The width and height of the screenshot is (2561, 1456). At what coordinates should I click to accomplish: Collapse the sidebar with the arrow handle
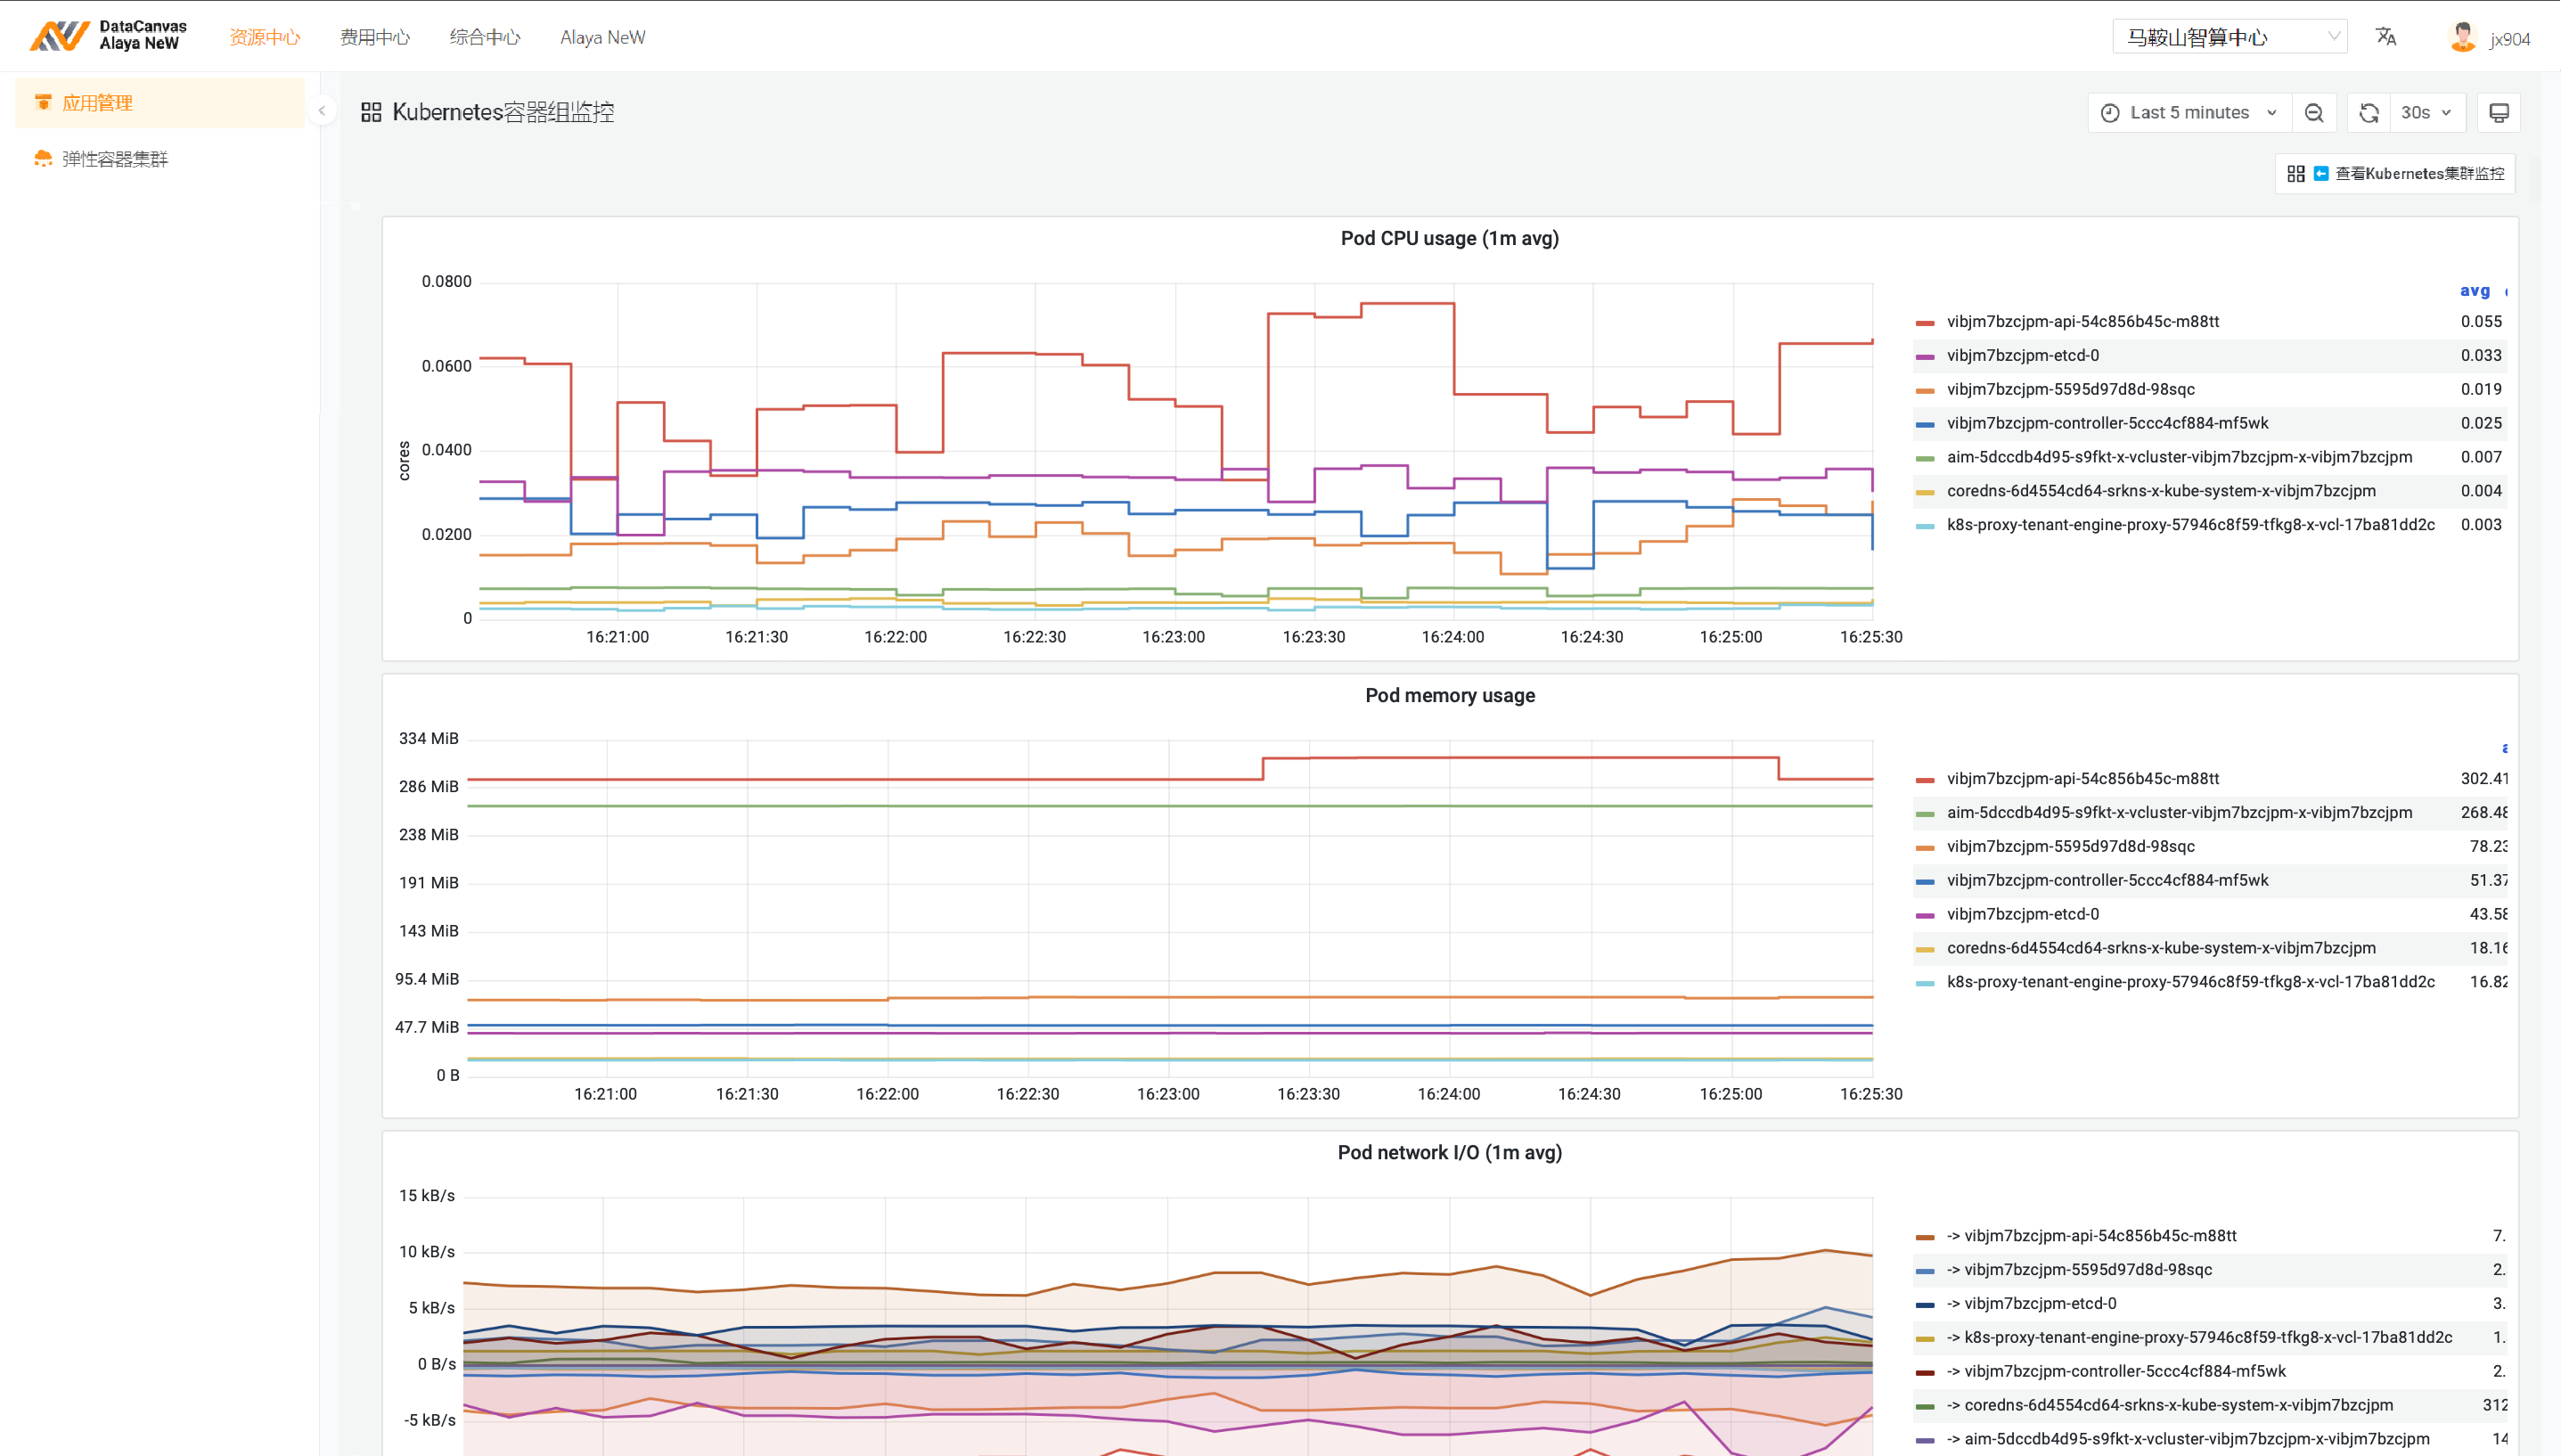coord(322,111)
